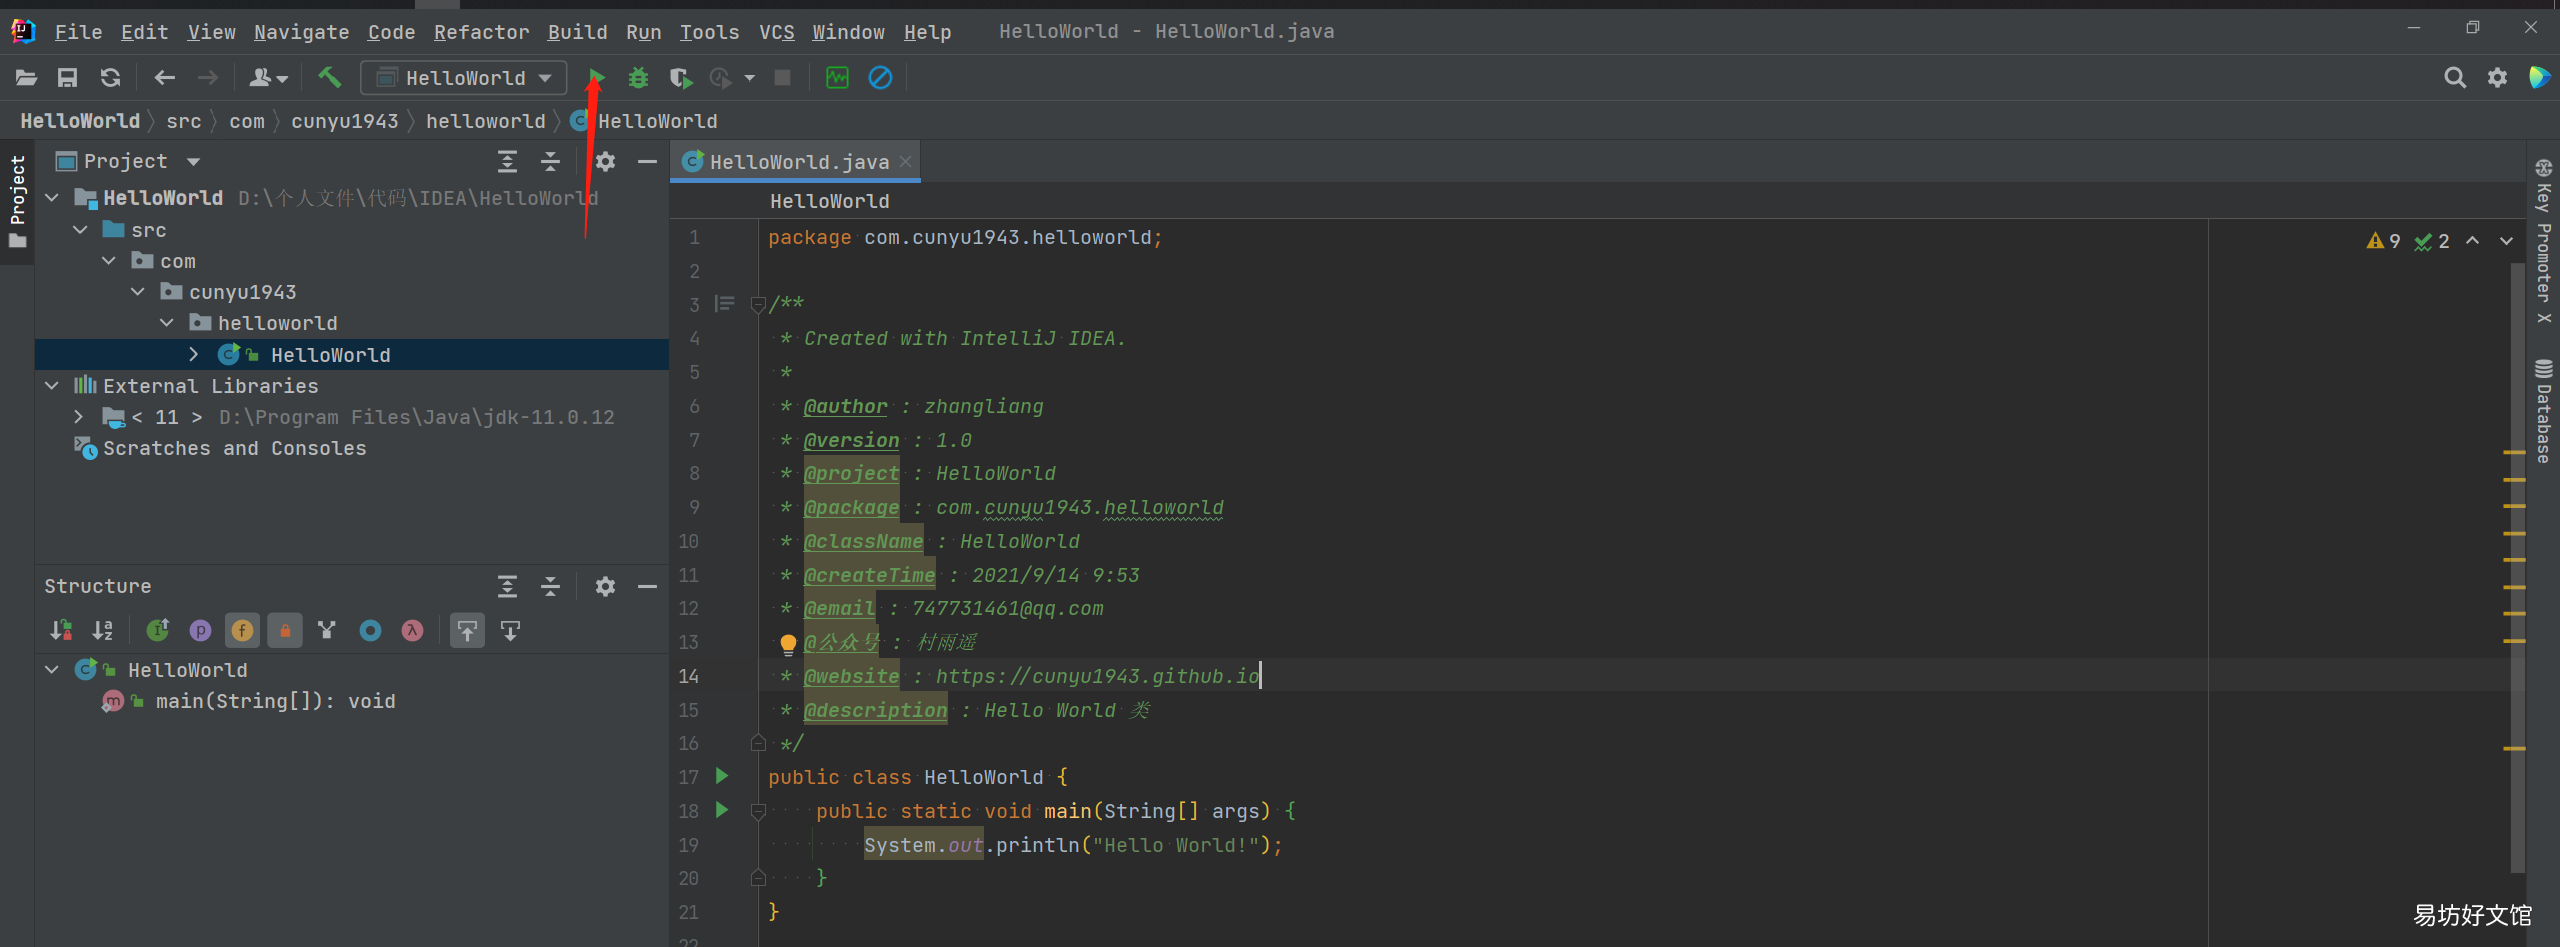The image size is (2560, 947).
Task: Open the VCS menu
Action: (x=776, y=32)
